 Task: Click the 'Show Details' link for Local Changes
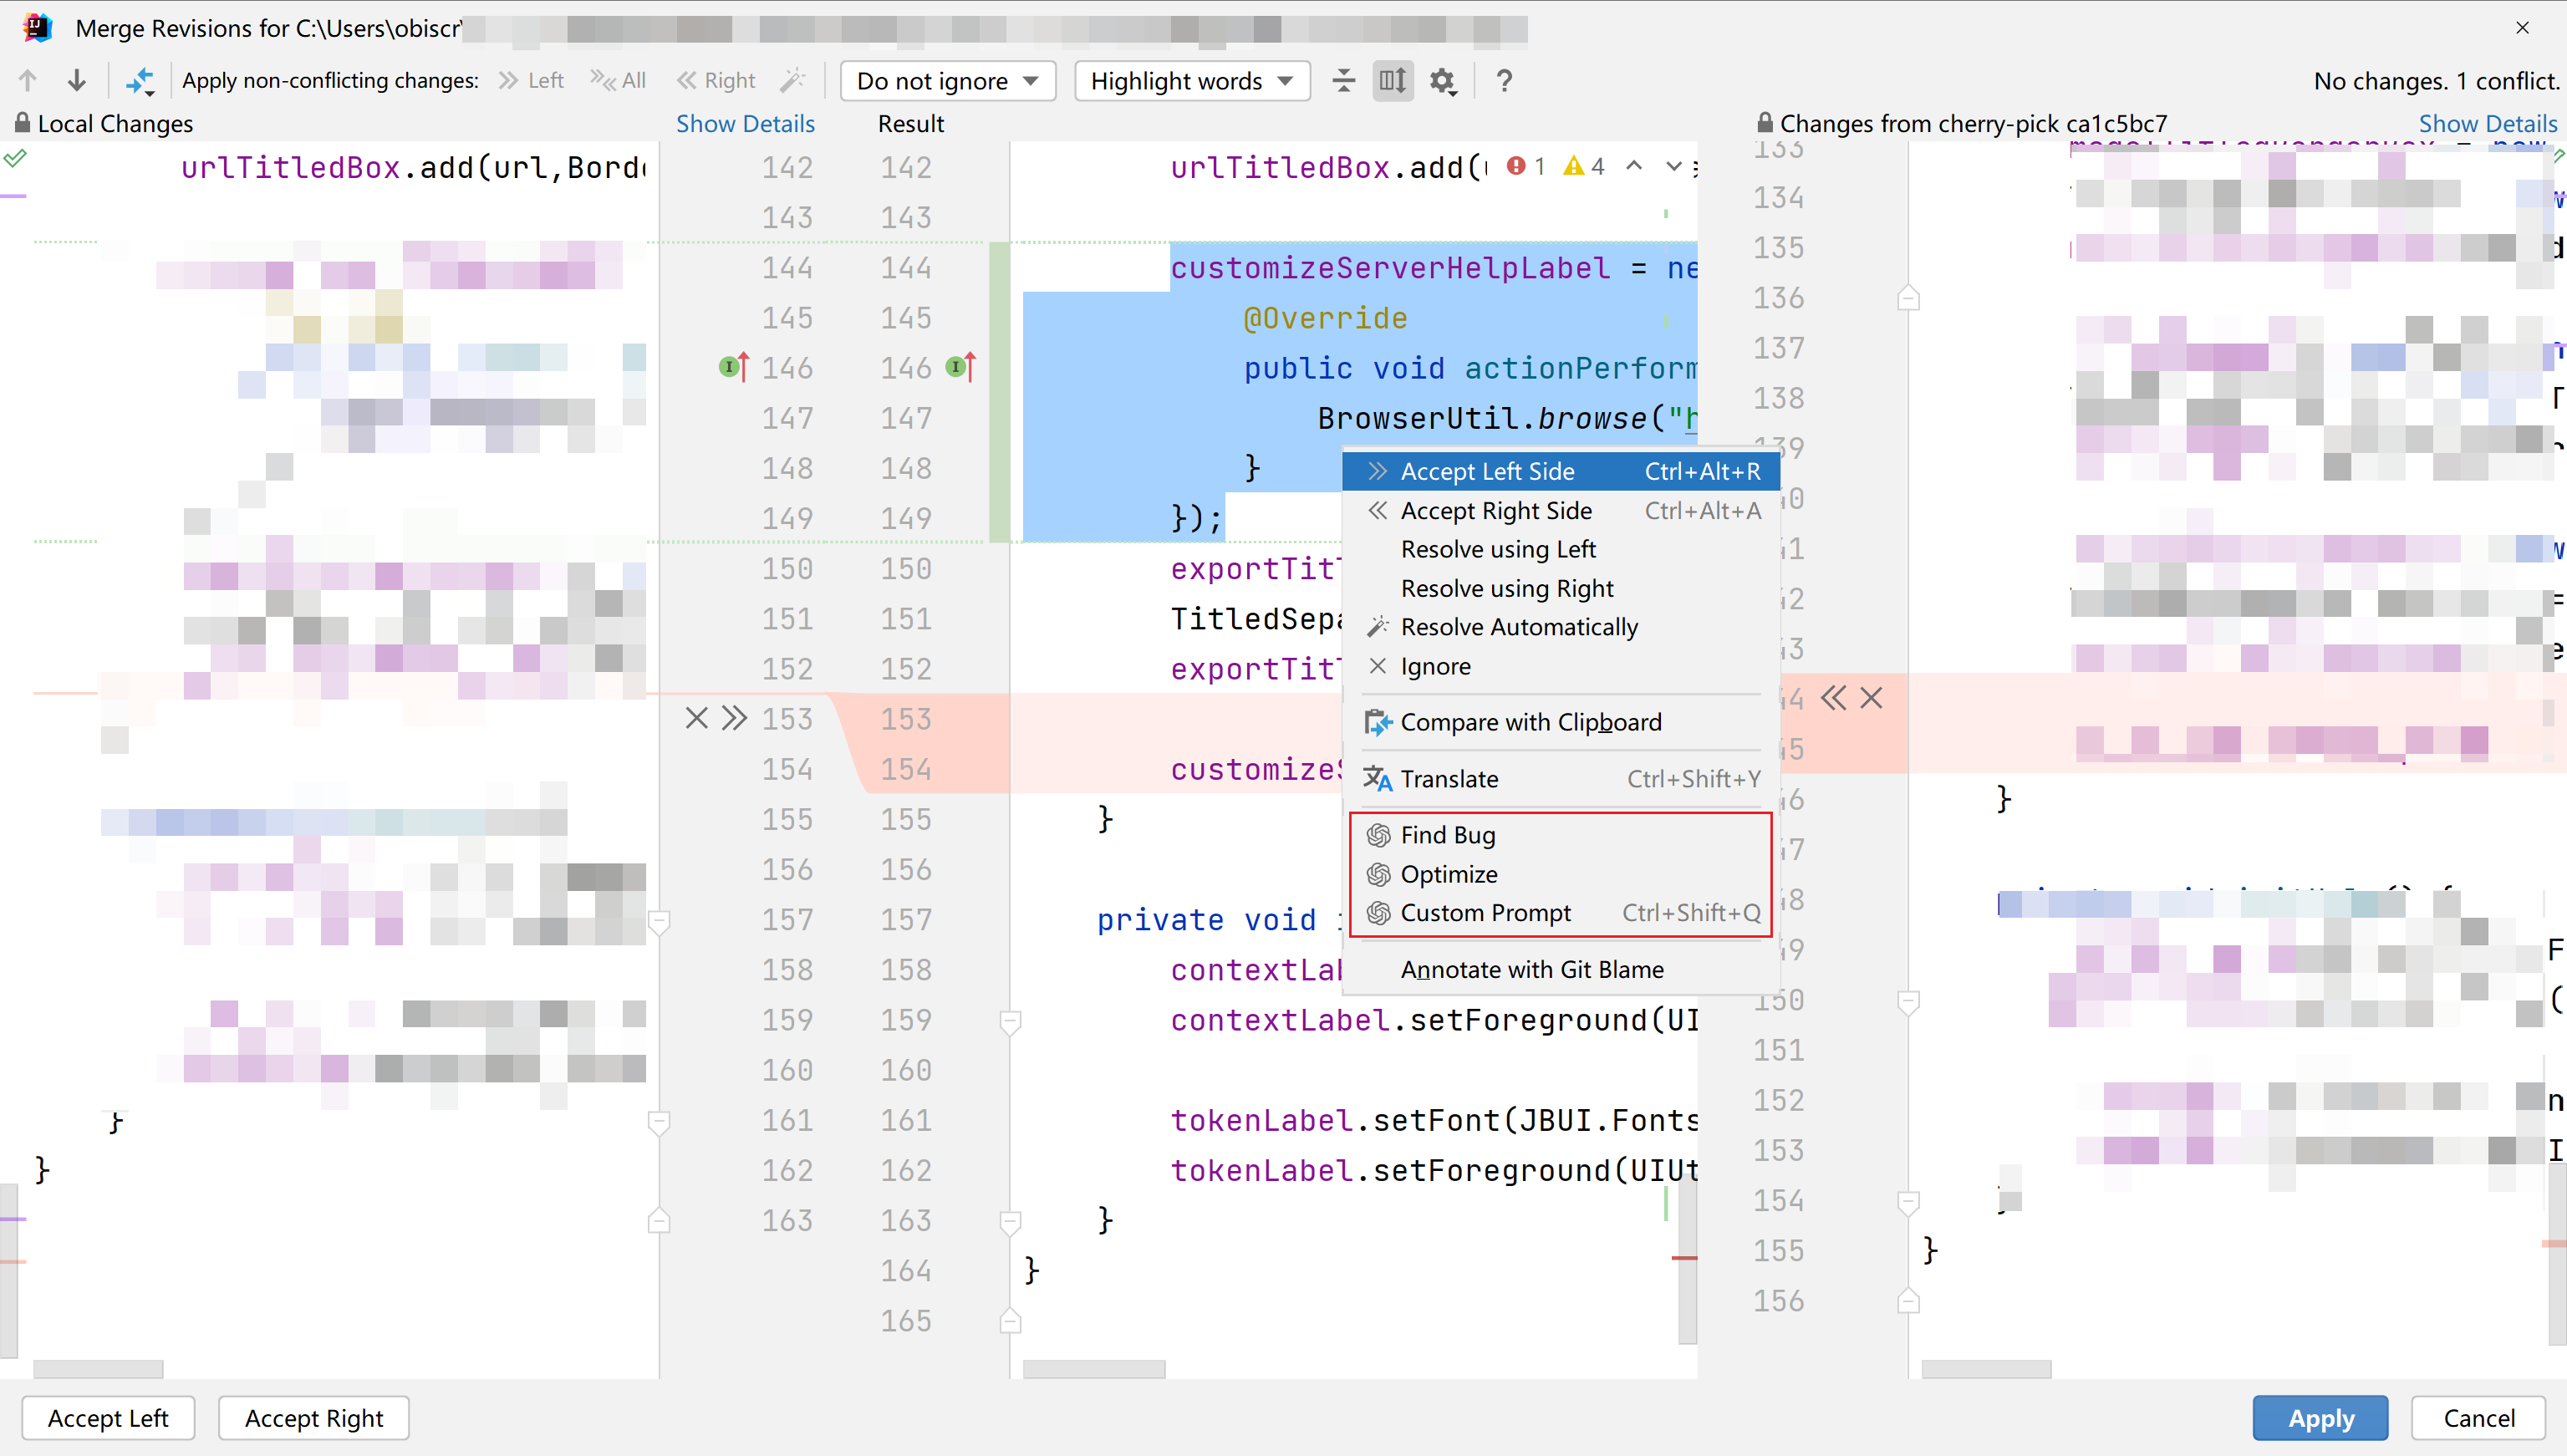(x=745, y=123)
